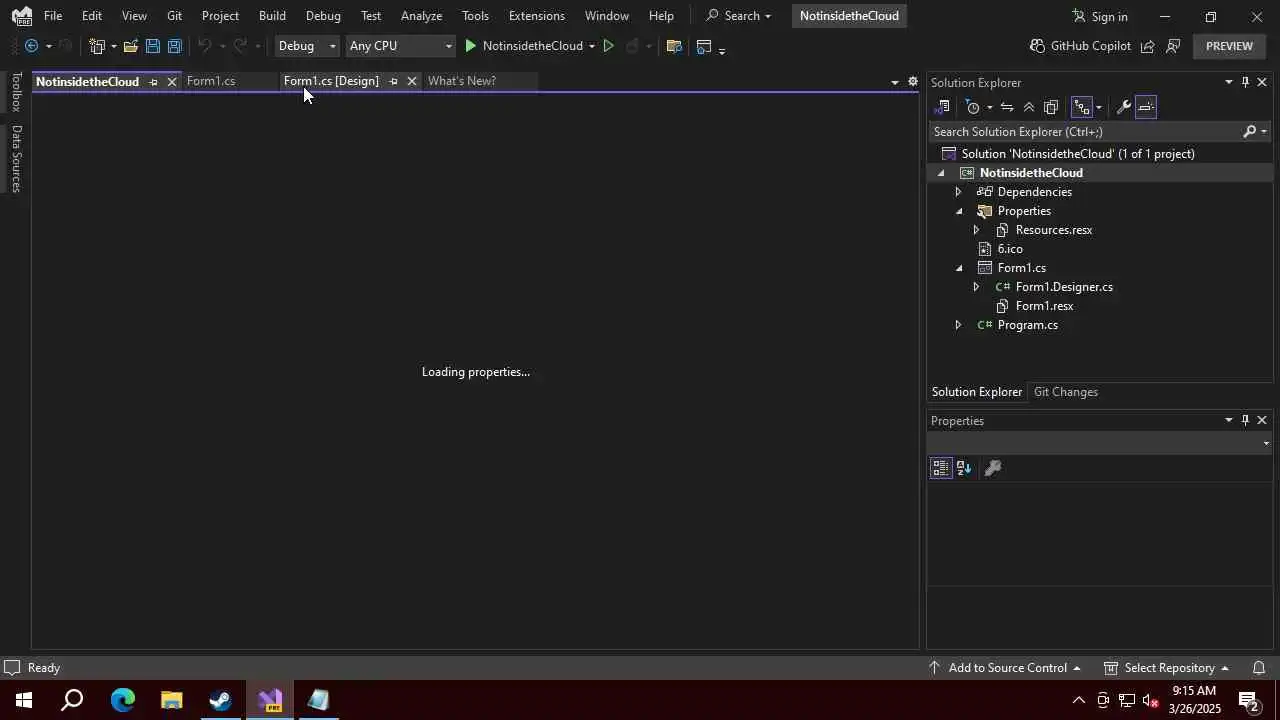
Task: Click the Solution Explorer search magnifier icon
Action: 1249,132
